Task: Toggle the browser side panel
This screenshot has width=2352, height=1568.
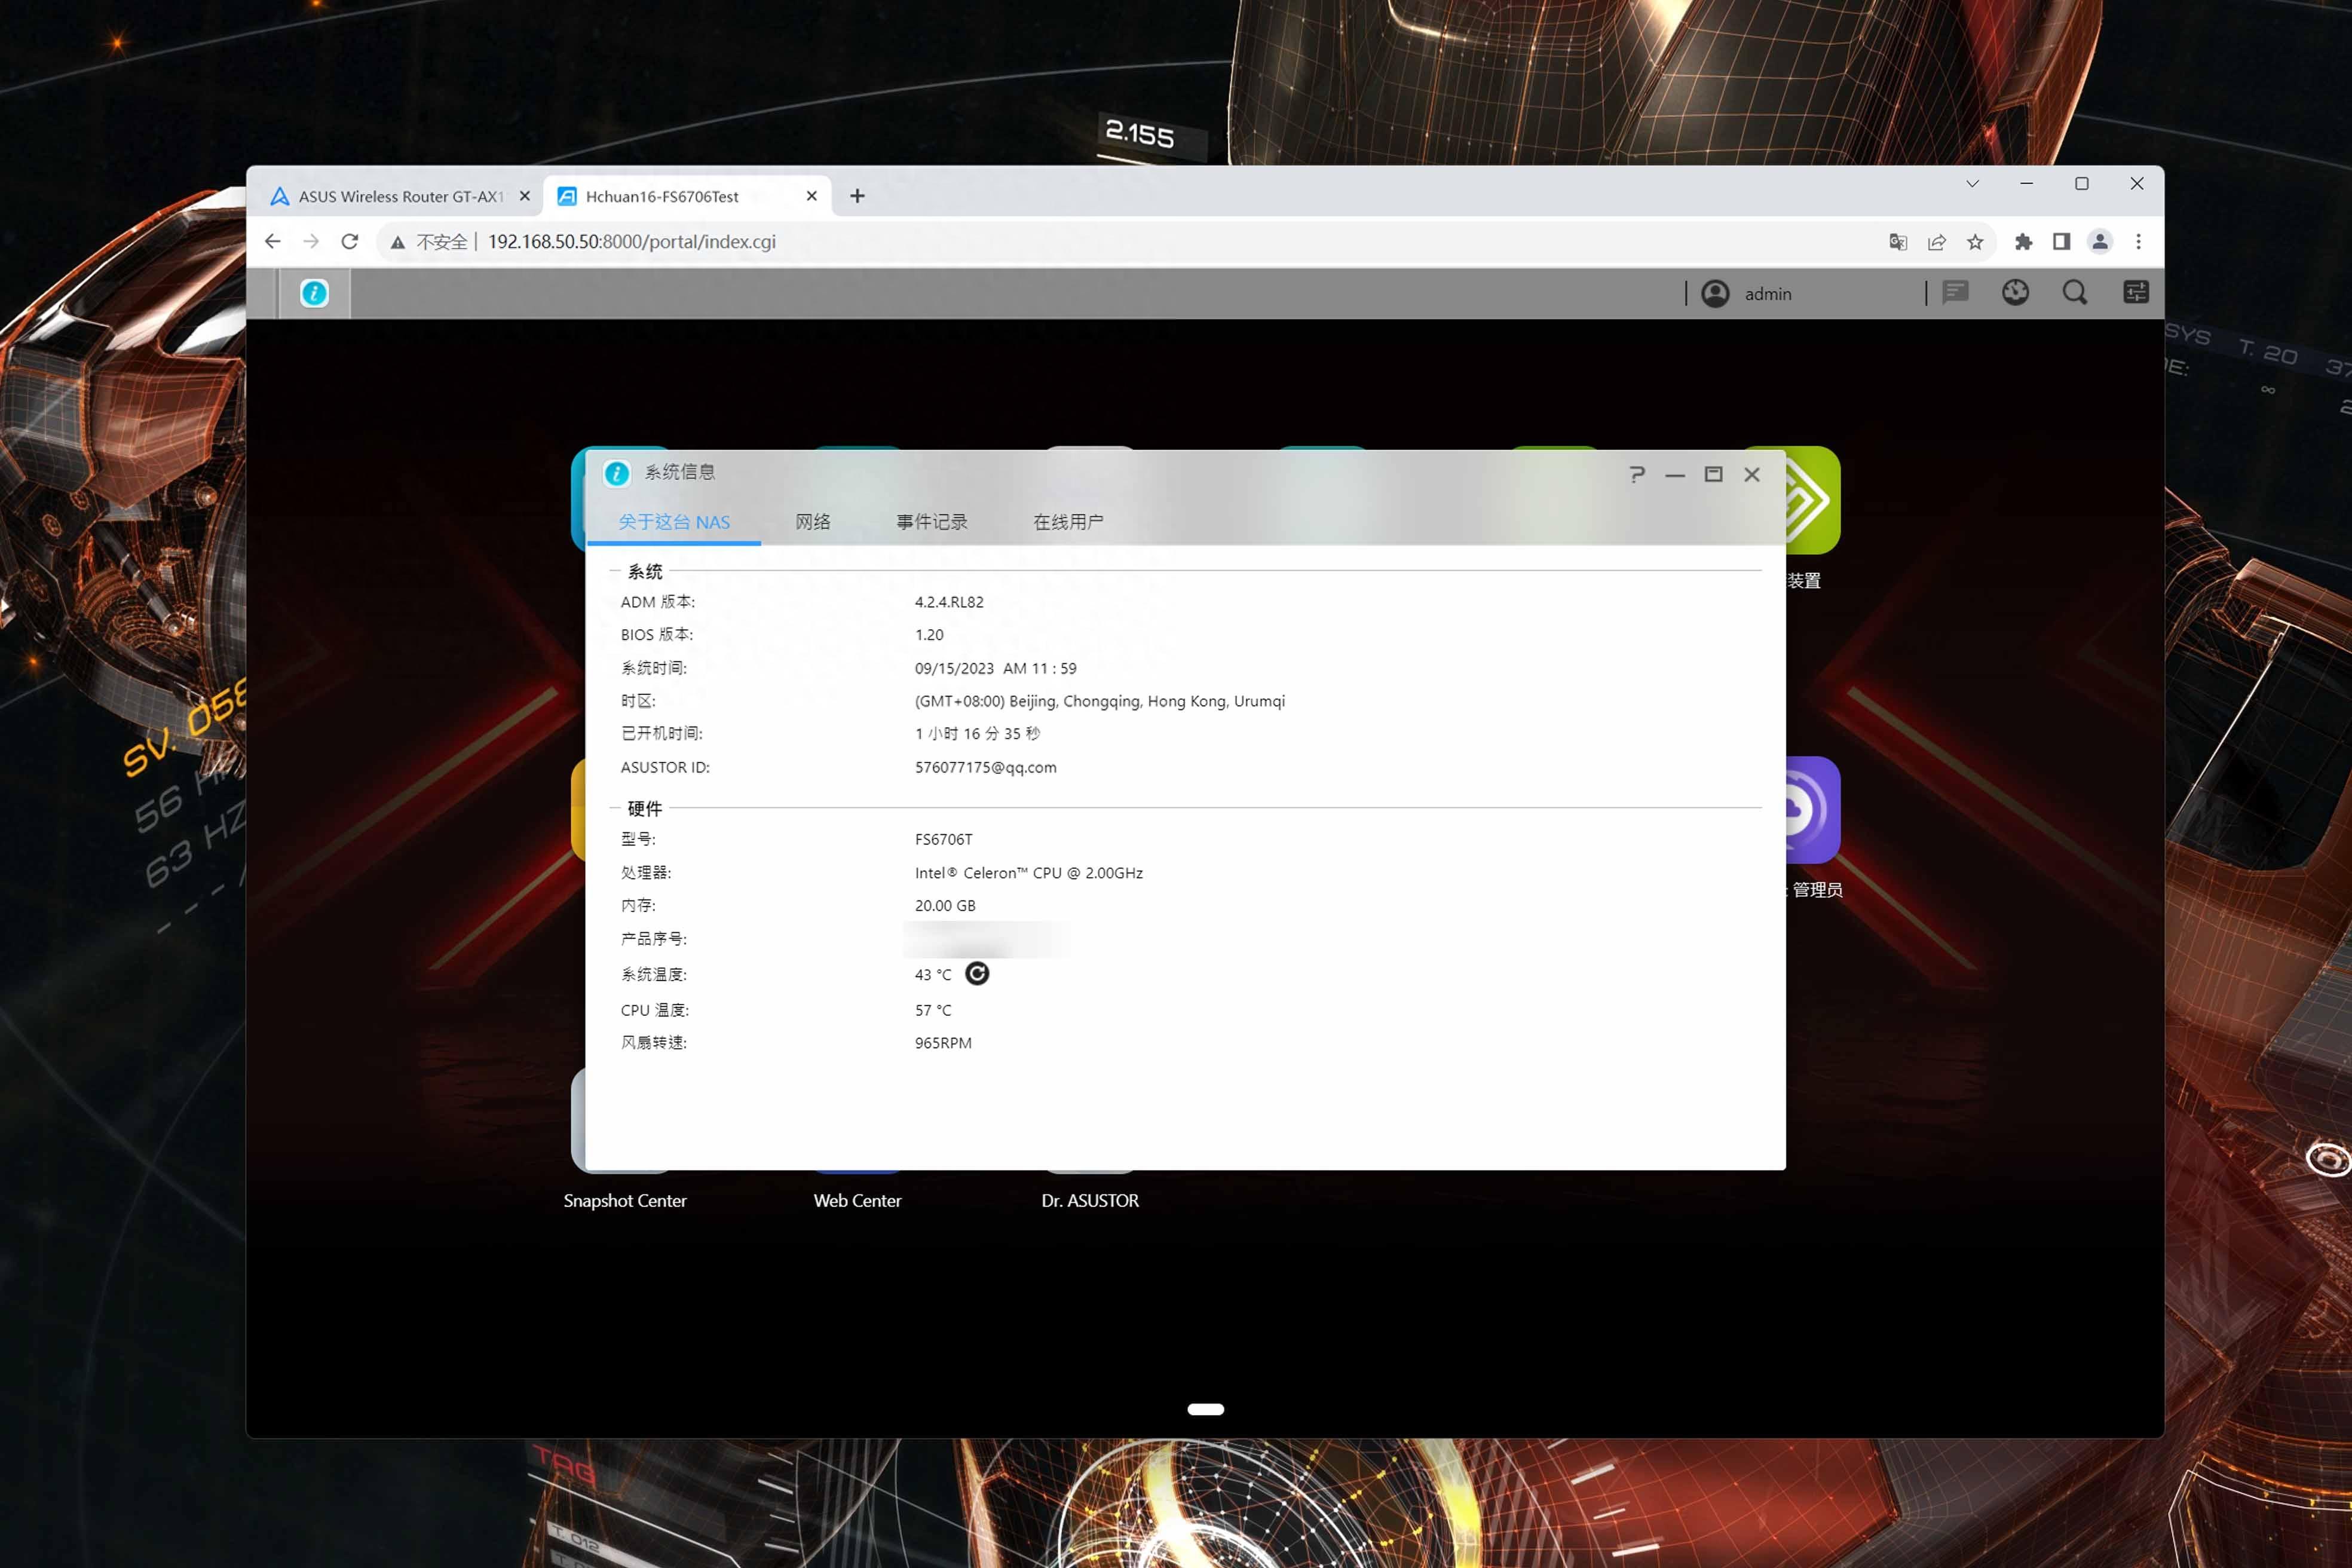Action: click(2062, 242)
